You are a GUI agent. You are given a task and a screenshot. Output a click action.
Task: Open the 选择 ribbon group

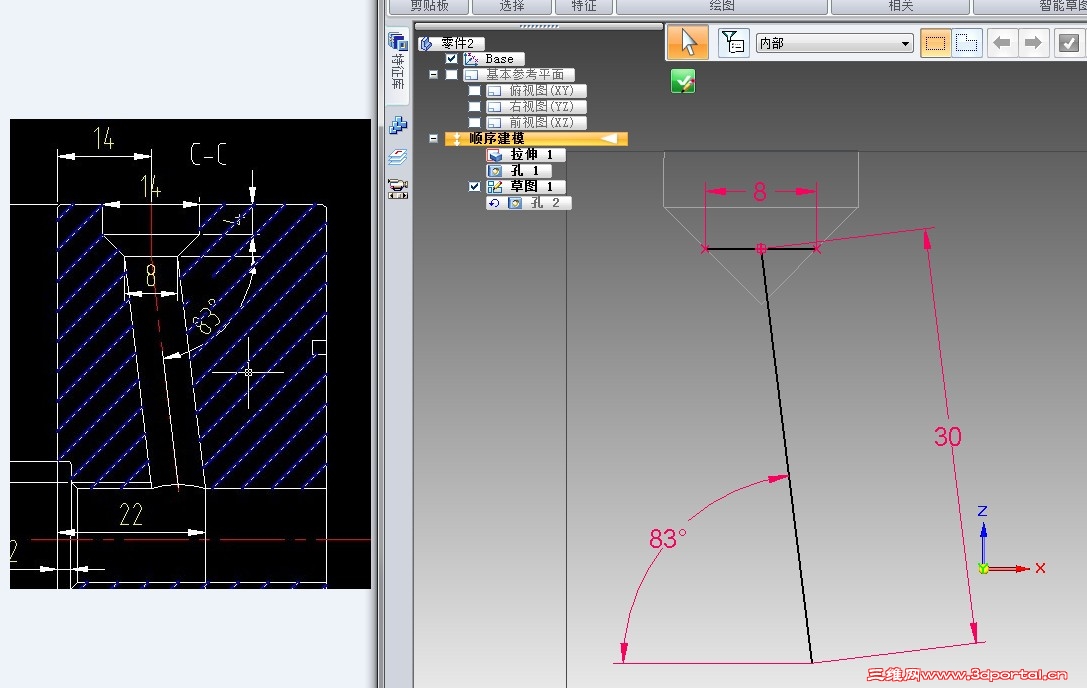512,6
